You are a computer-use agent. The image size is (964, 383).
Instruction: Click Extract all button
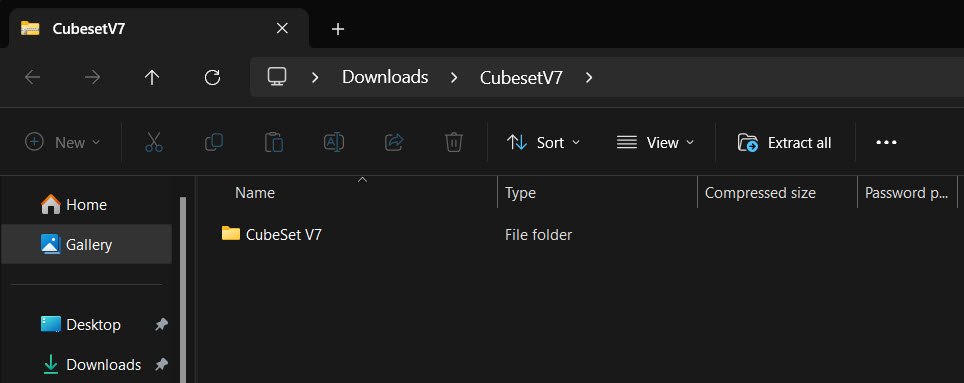(x=784, y=143)
